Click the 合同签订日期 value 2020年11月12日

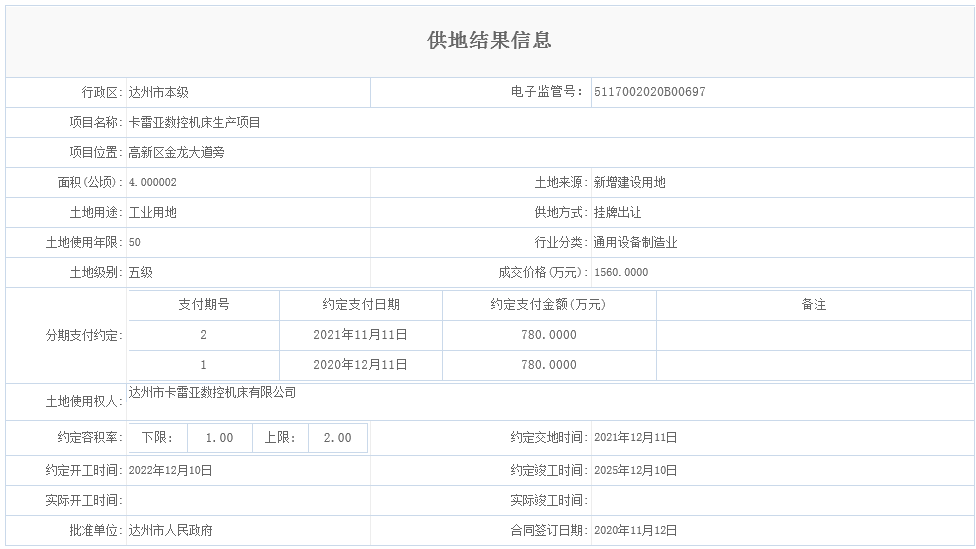pos(636,530)
